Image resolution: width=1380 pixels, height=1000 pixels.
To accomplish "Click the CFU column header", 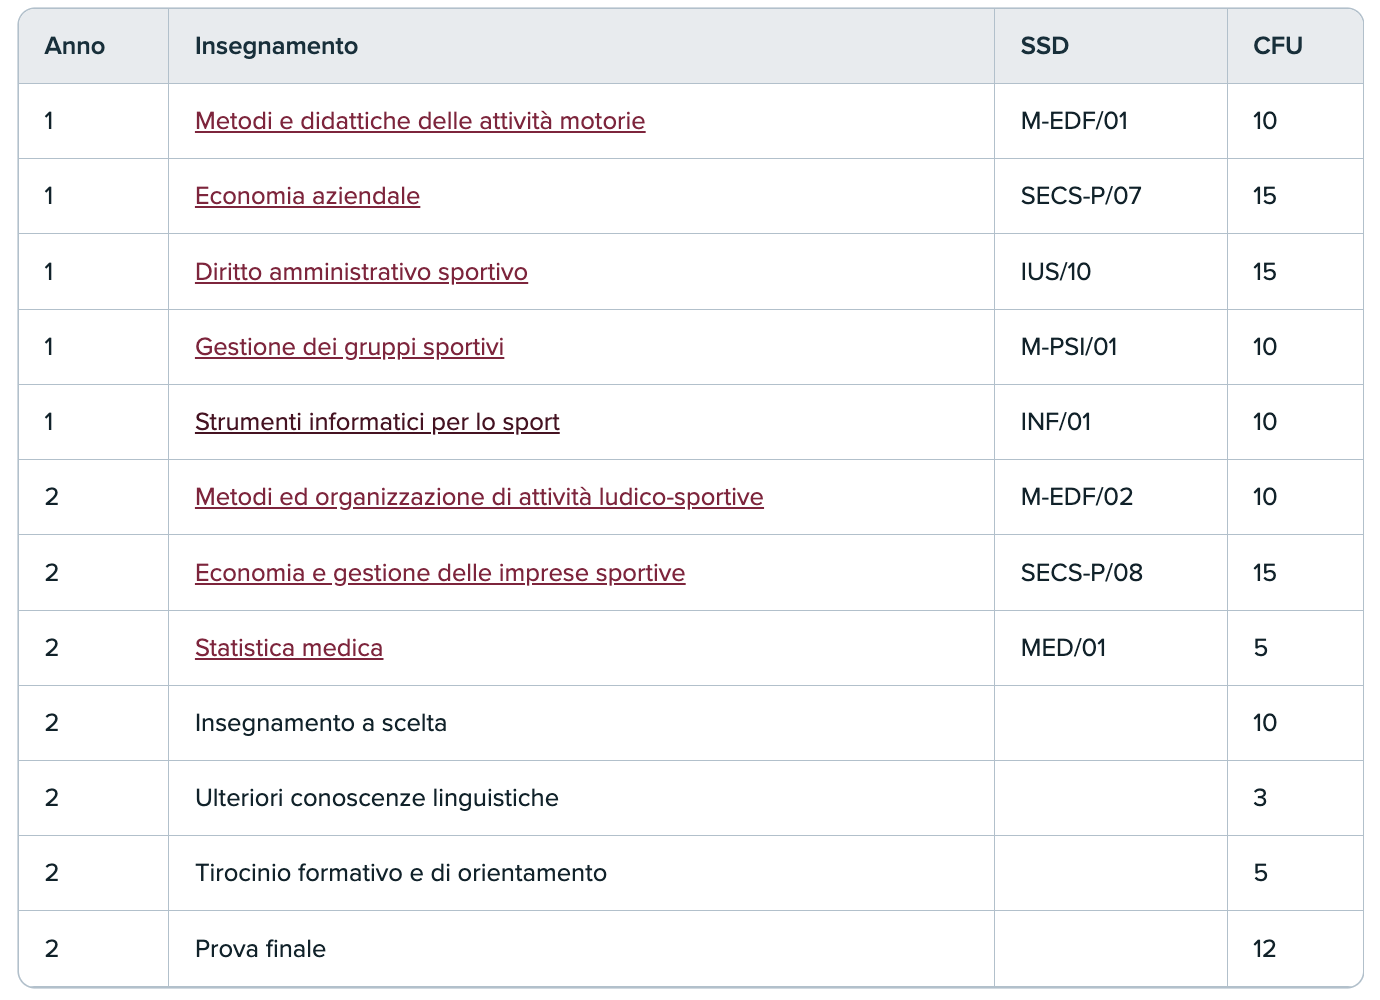I will point(1277,46).
